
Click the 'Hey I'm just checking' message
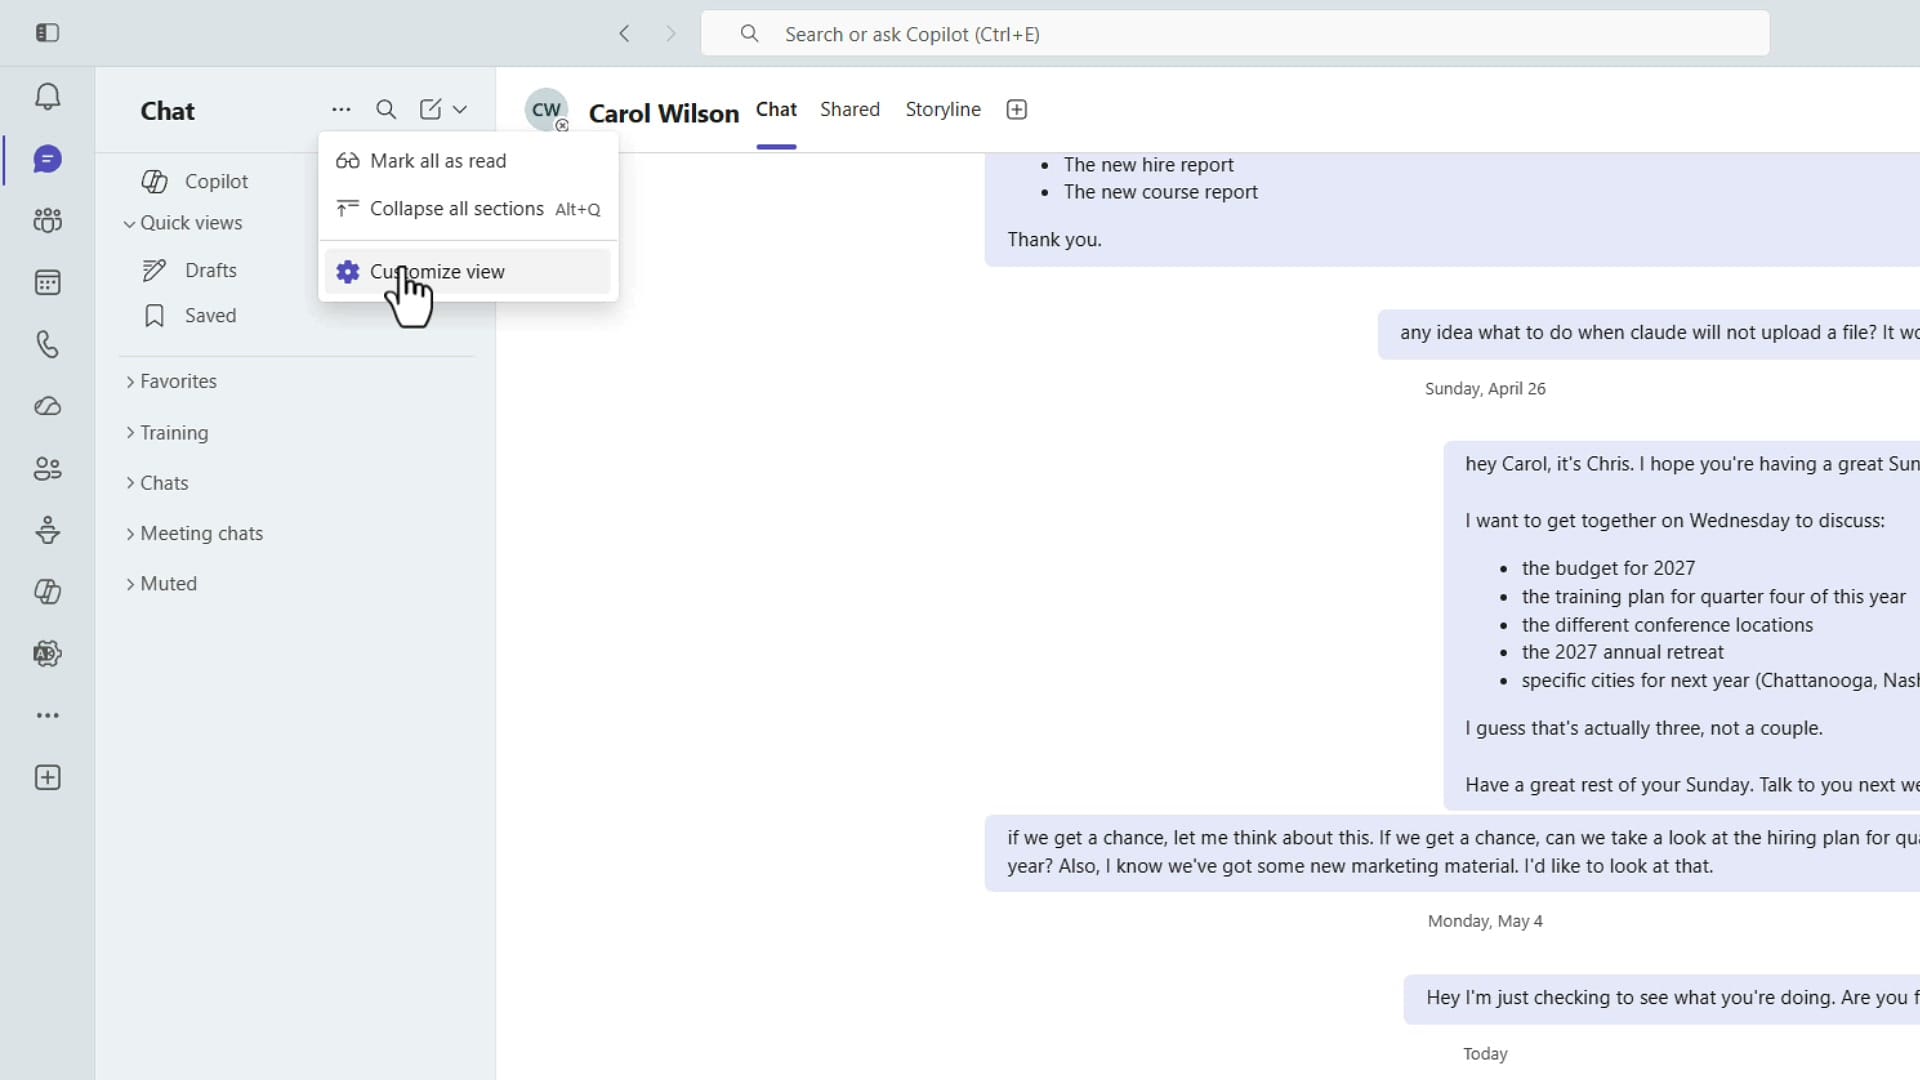point(1661,998)
